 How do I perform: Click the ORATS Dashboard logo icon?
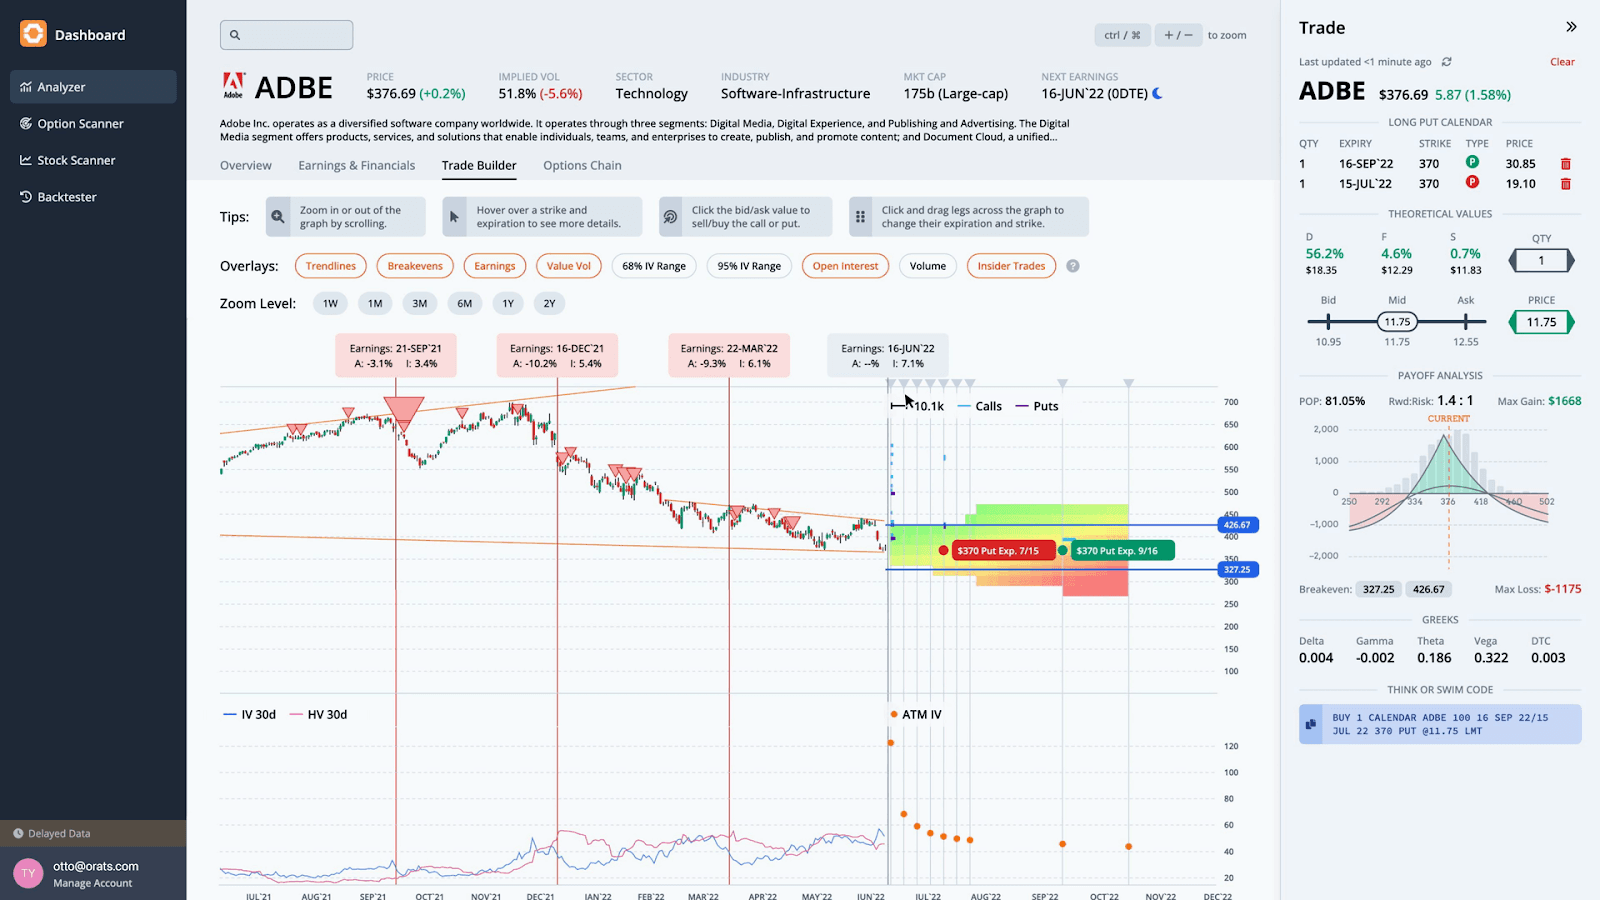(x=33, y=34)
